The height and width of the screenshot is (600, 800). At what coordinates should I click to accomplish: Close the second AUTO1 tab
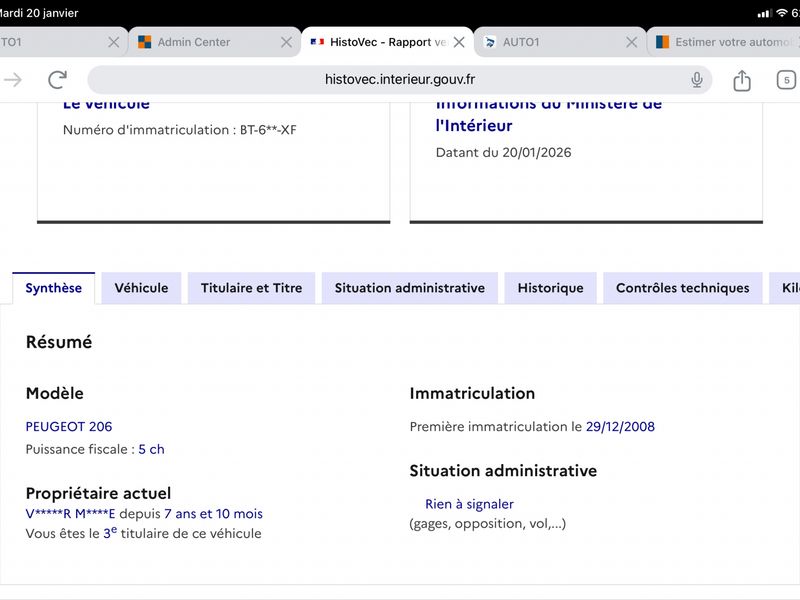coord(631,42)
